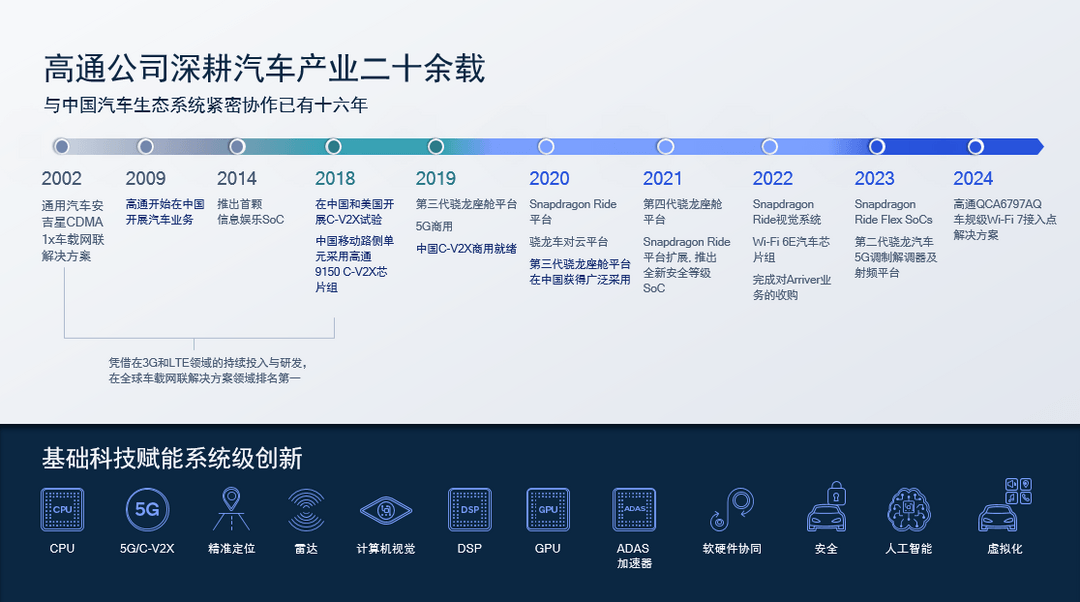Click the footnote 凭借在3G和LTE领域的持续投入与研发

coord(207,363)
